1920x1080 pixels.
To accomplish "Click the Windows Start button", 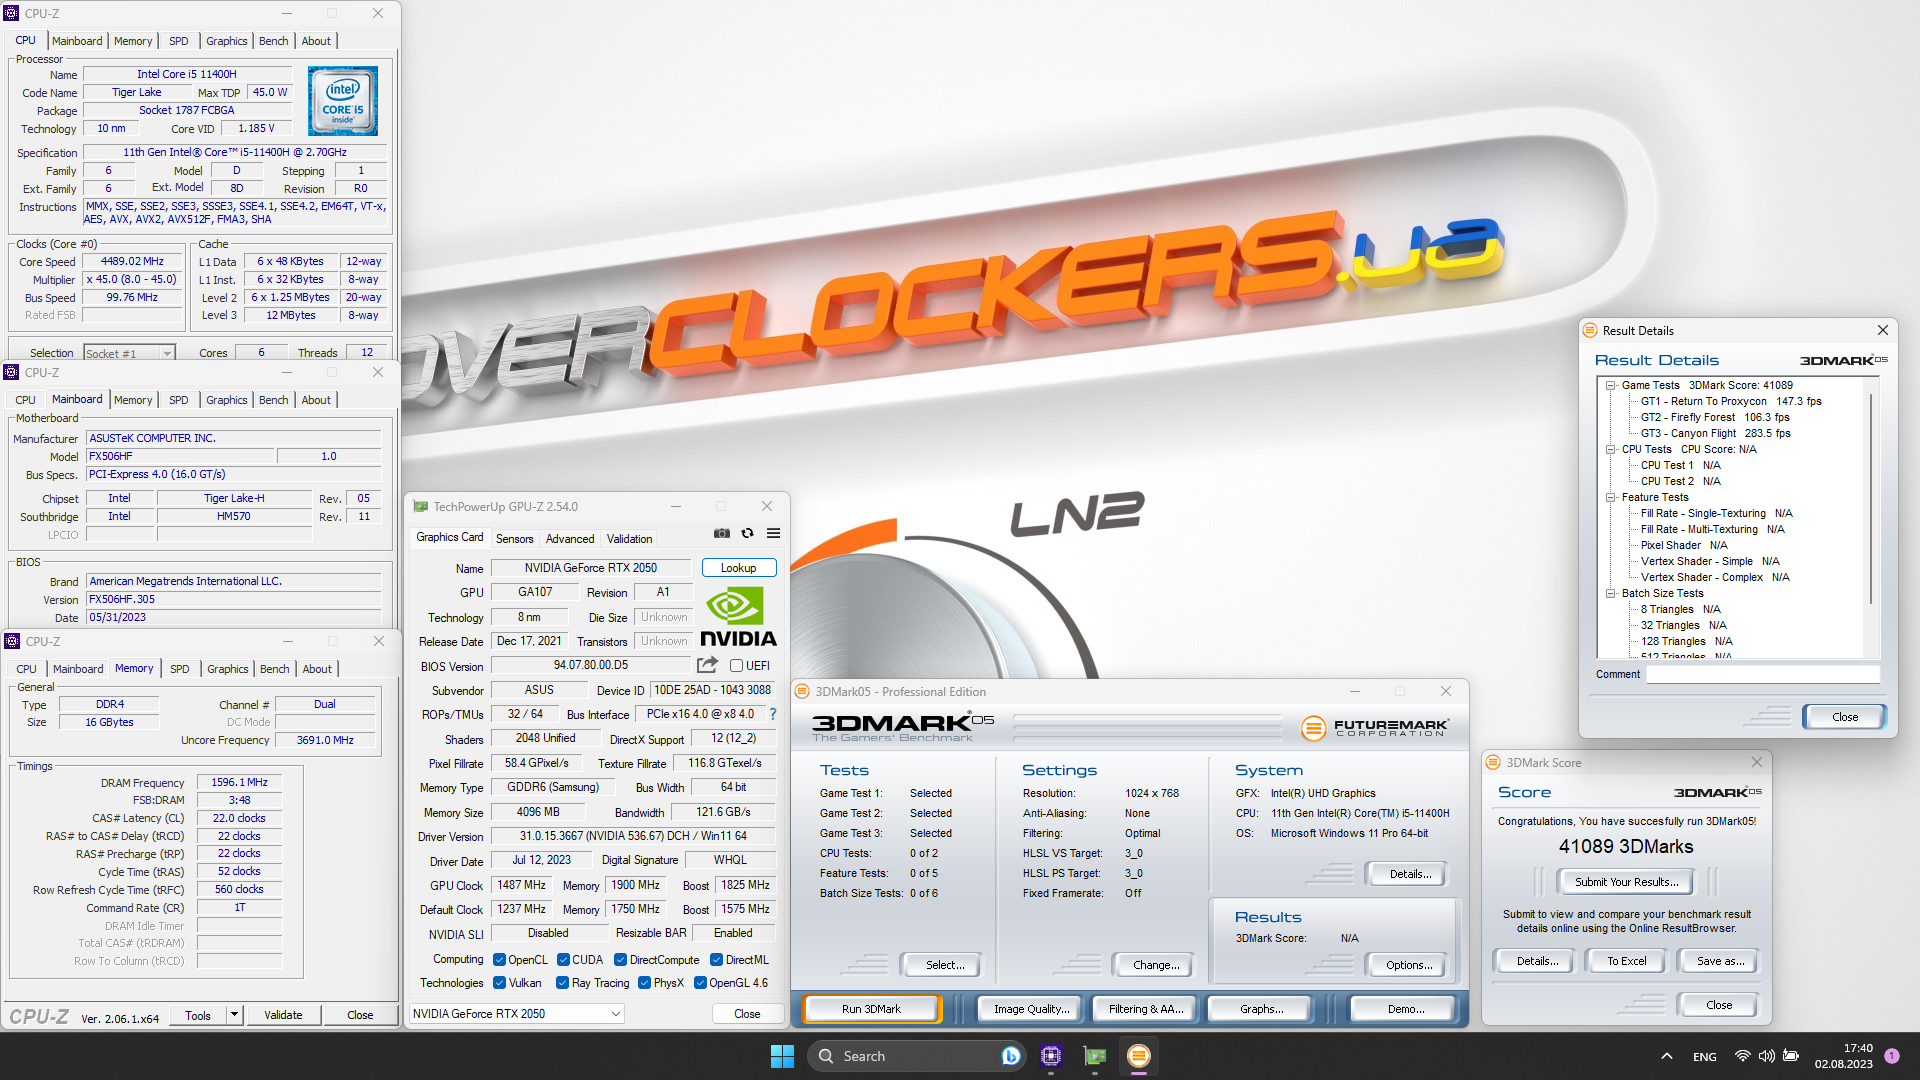I will click(x=782, y=1056).
